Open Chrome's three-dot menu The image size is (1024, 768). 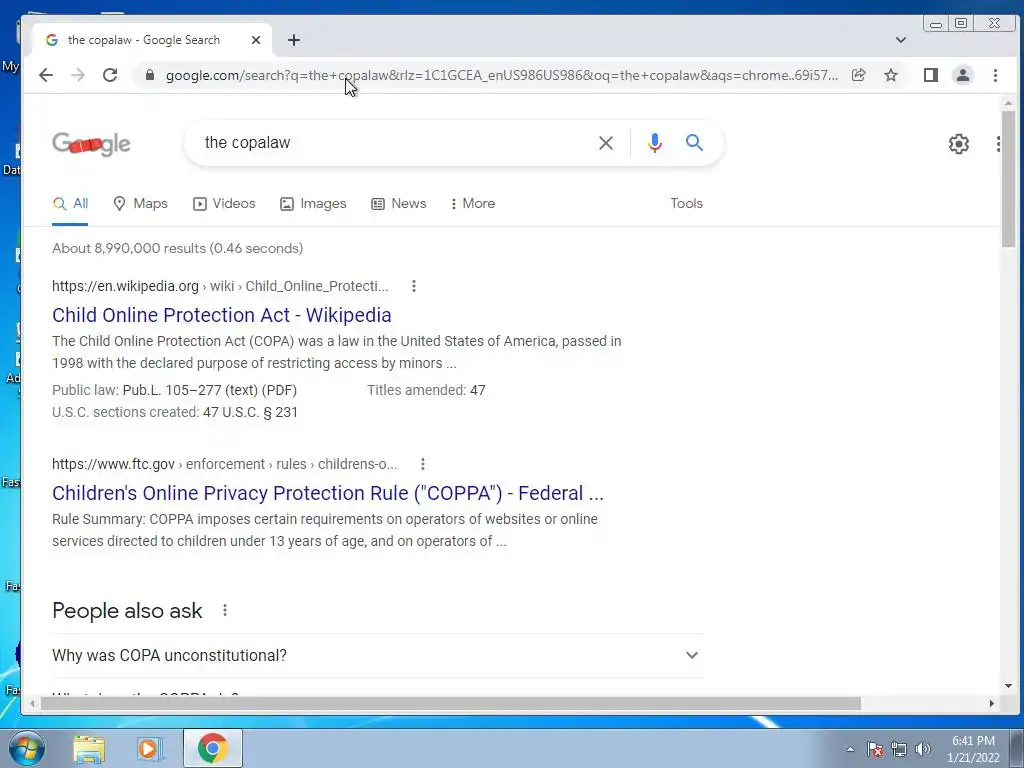click(995, 75)
